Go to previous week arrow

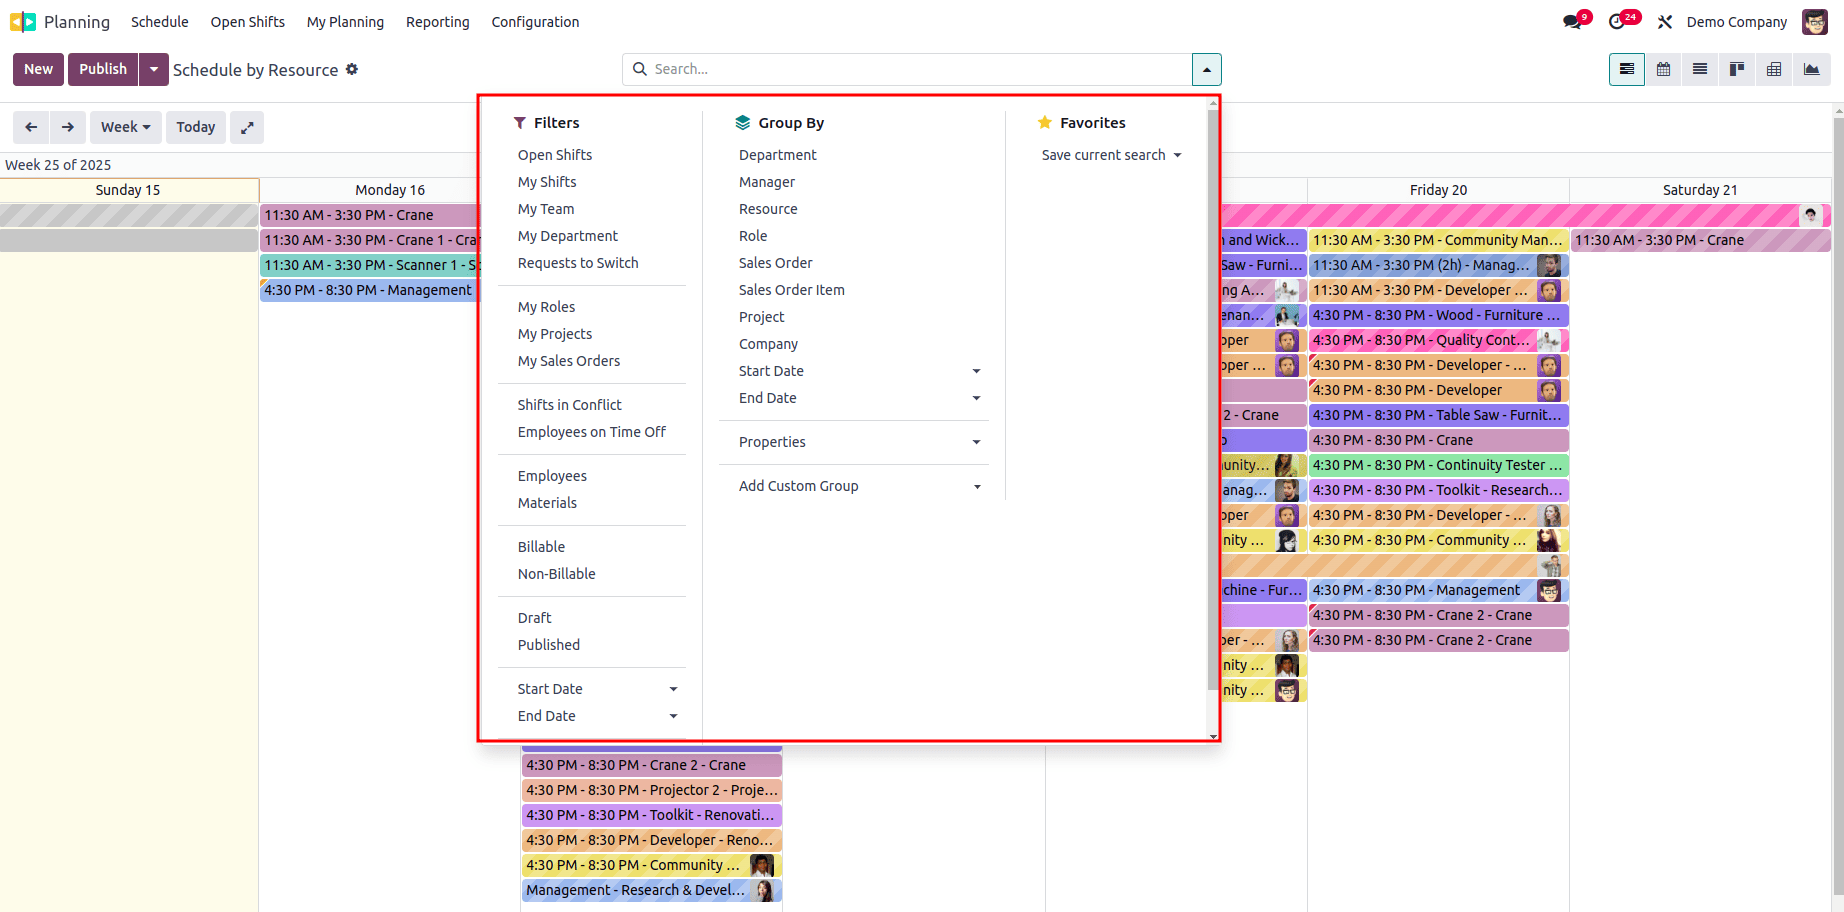coord(31,127)
